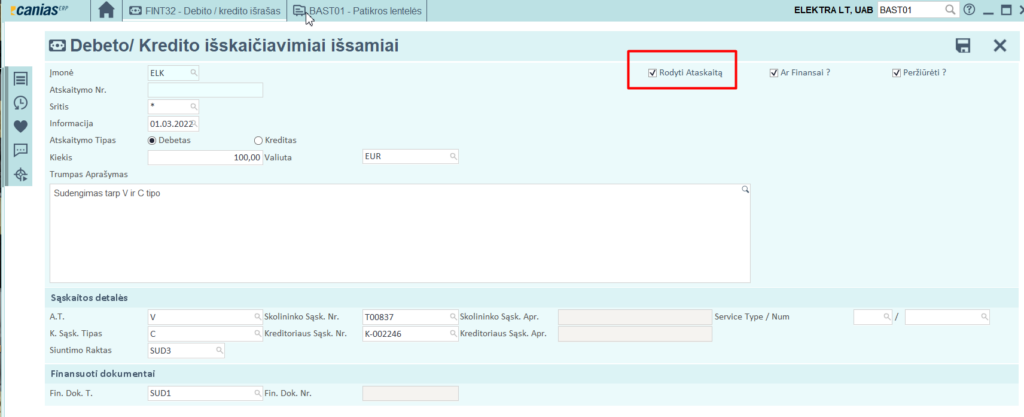Image resolution: width=1024 pixels, height=417 pixels.
Task: Select the Kreditas radio button
Action: coord(259,140)
